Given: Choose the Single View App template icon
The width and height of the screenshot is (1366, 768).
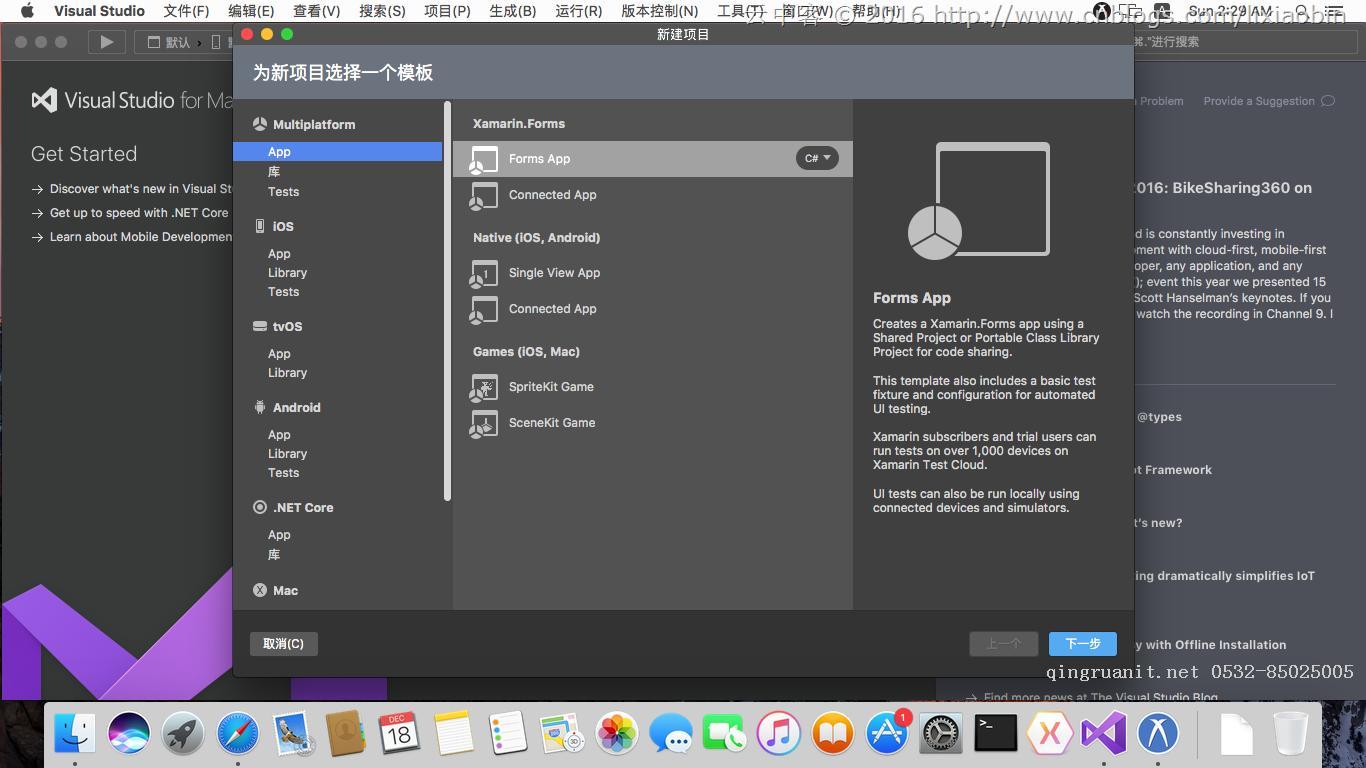Looking at the screenshot, I should pyautogui.click(x=484, y=273).
